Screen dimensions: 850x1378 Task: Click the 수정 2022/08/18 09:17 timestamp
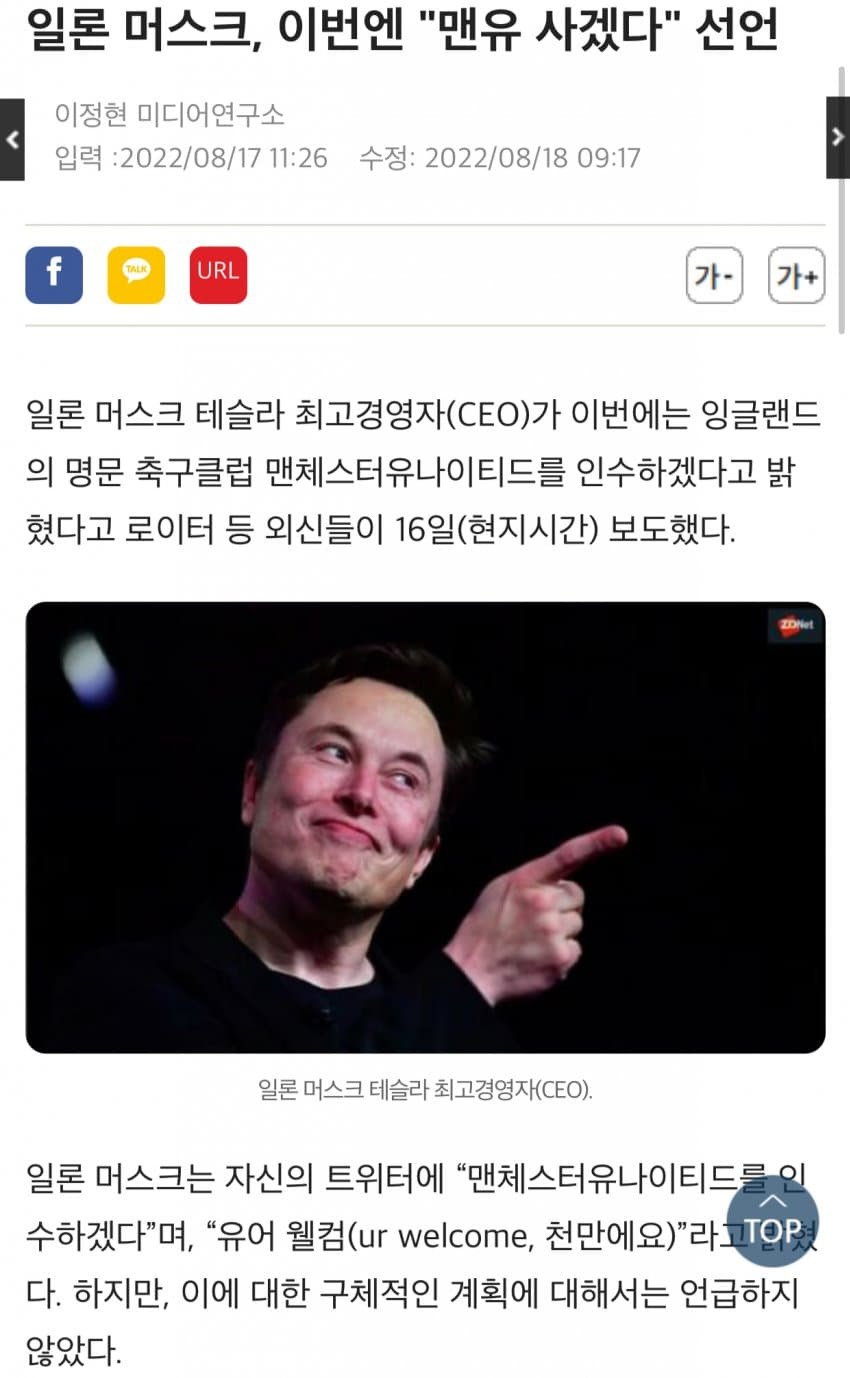pyautogui.click(x=500, y=158)
